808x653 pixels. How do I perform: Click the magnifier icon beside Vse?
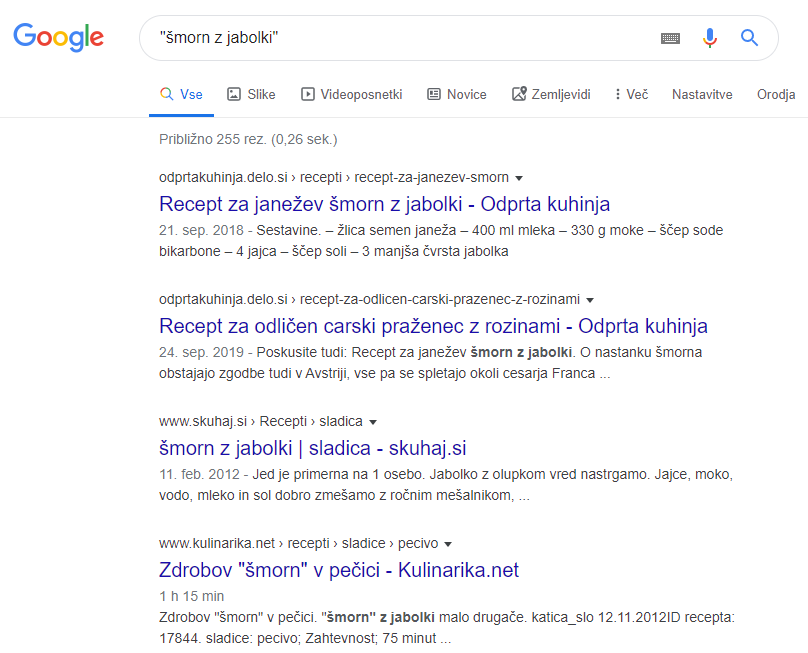tap(166, 94)
